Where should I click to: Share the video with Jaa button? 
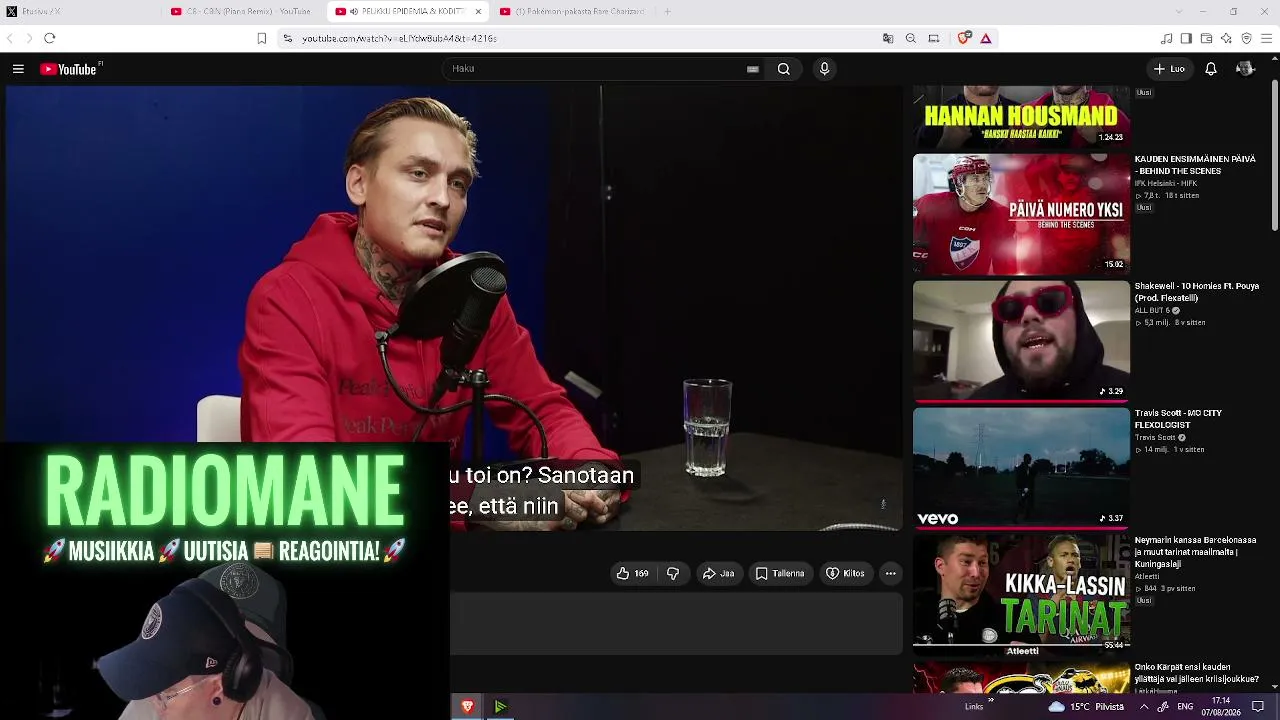coord(718,573)
